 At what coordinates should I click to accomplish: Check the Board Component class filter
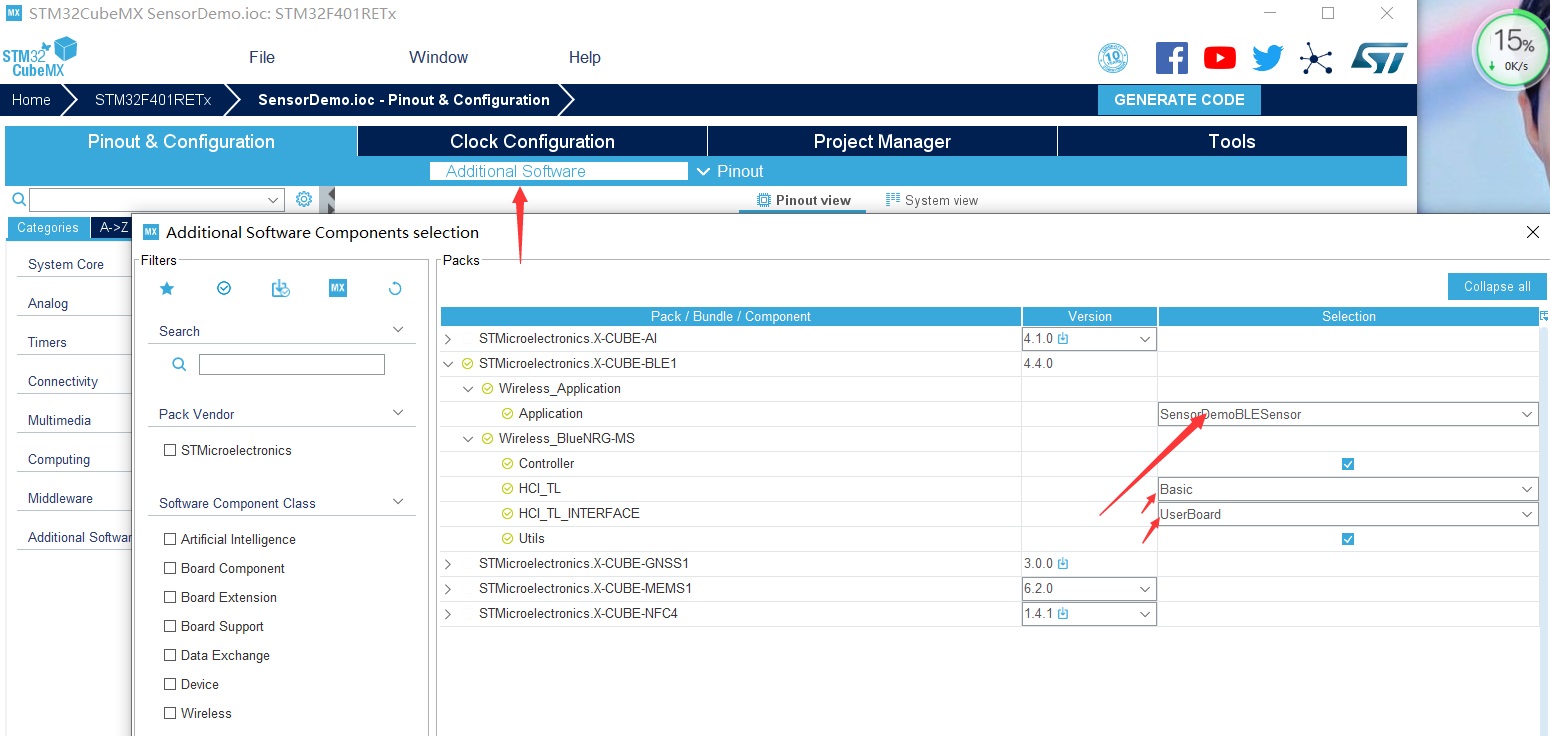pyautogui.click(x=170, y=568)
